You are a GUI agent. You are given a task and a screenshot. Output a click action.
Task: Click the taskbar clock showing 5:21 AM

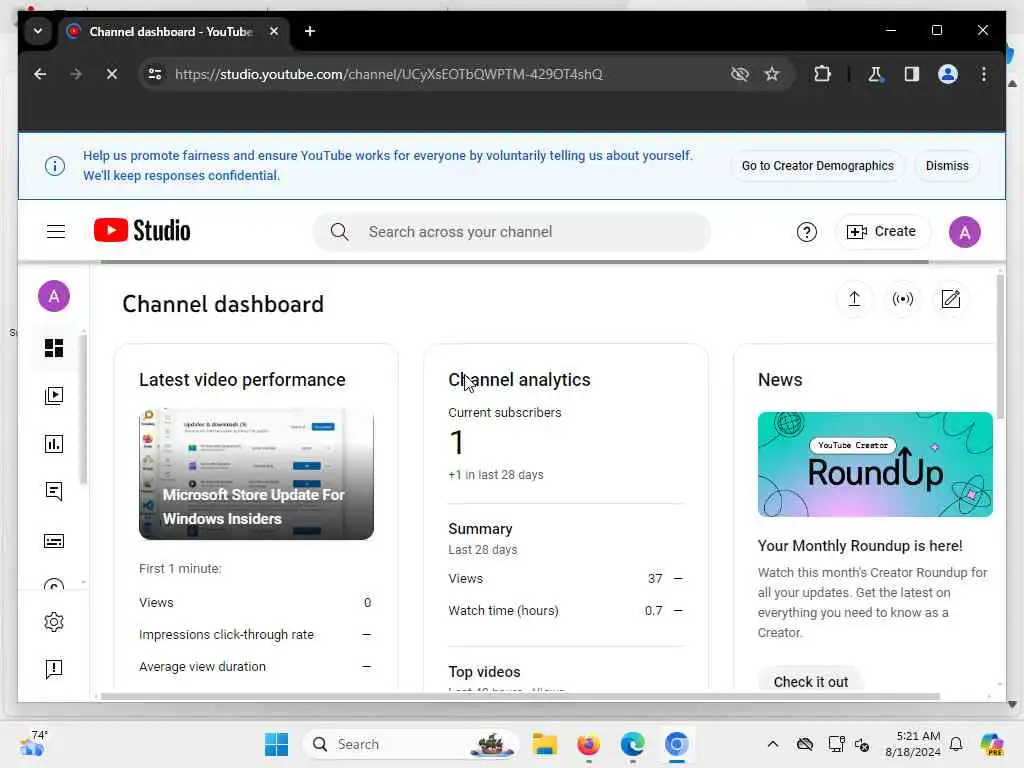click(913, 744)
